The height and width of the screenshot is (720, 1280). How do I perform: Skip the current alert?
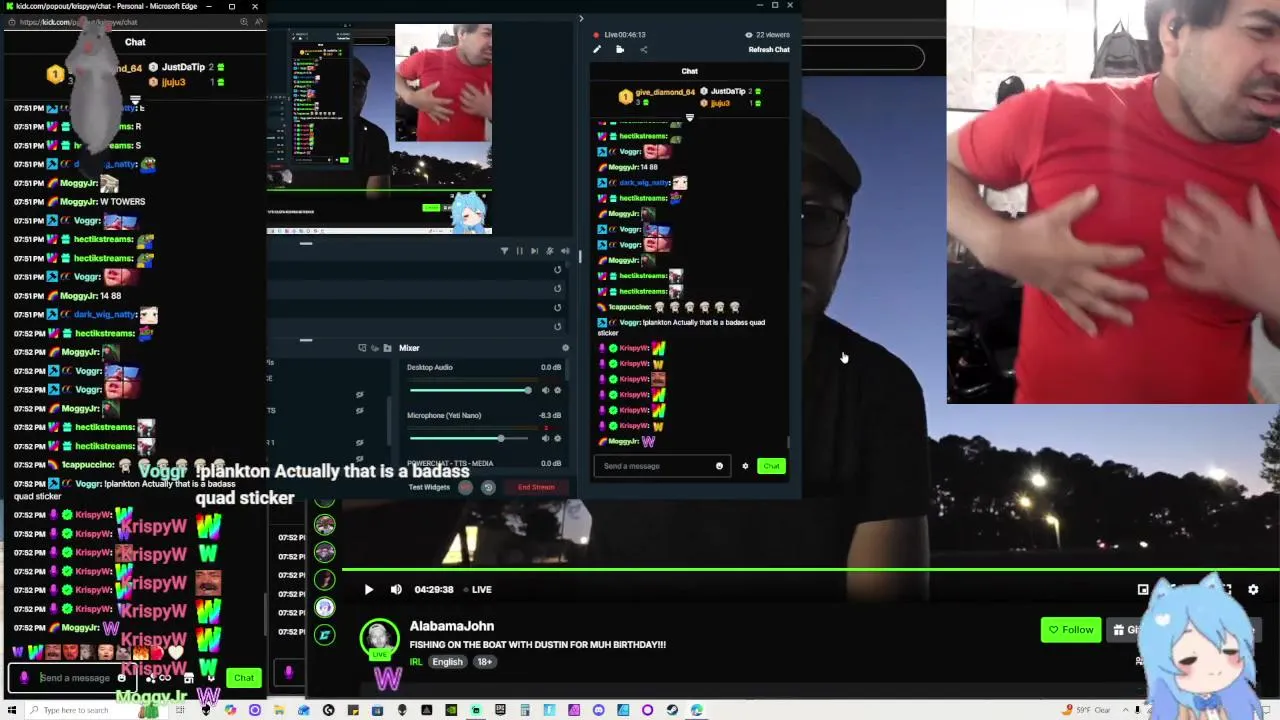click(534, 251)
